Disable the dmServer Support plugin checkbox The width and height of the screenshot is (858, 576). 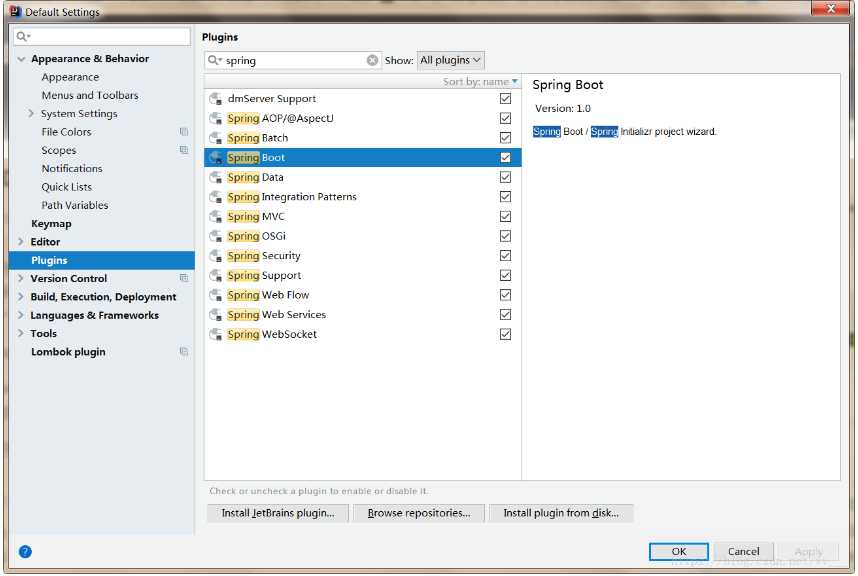click(x=506, y=98)
